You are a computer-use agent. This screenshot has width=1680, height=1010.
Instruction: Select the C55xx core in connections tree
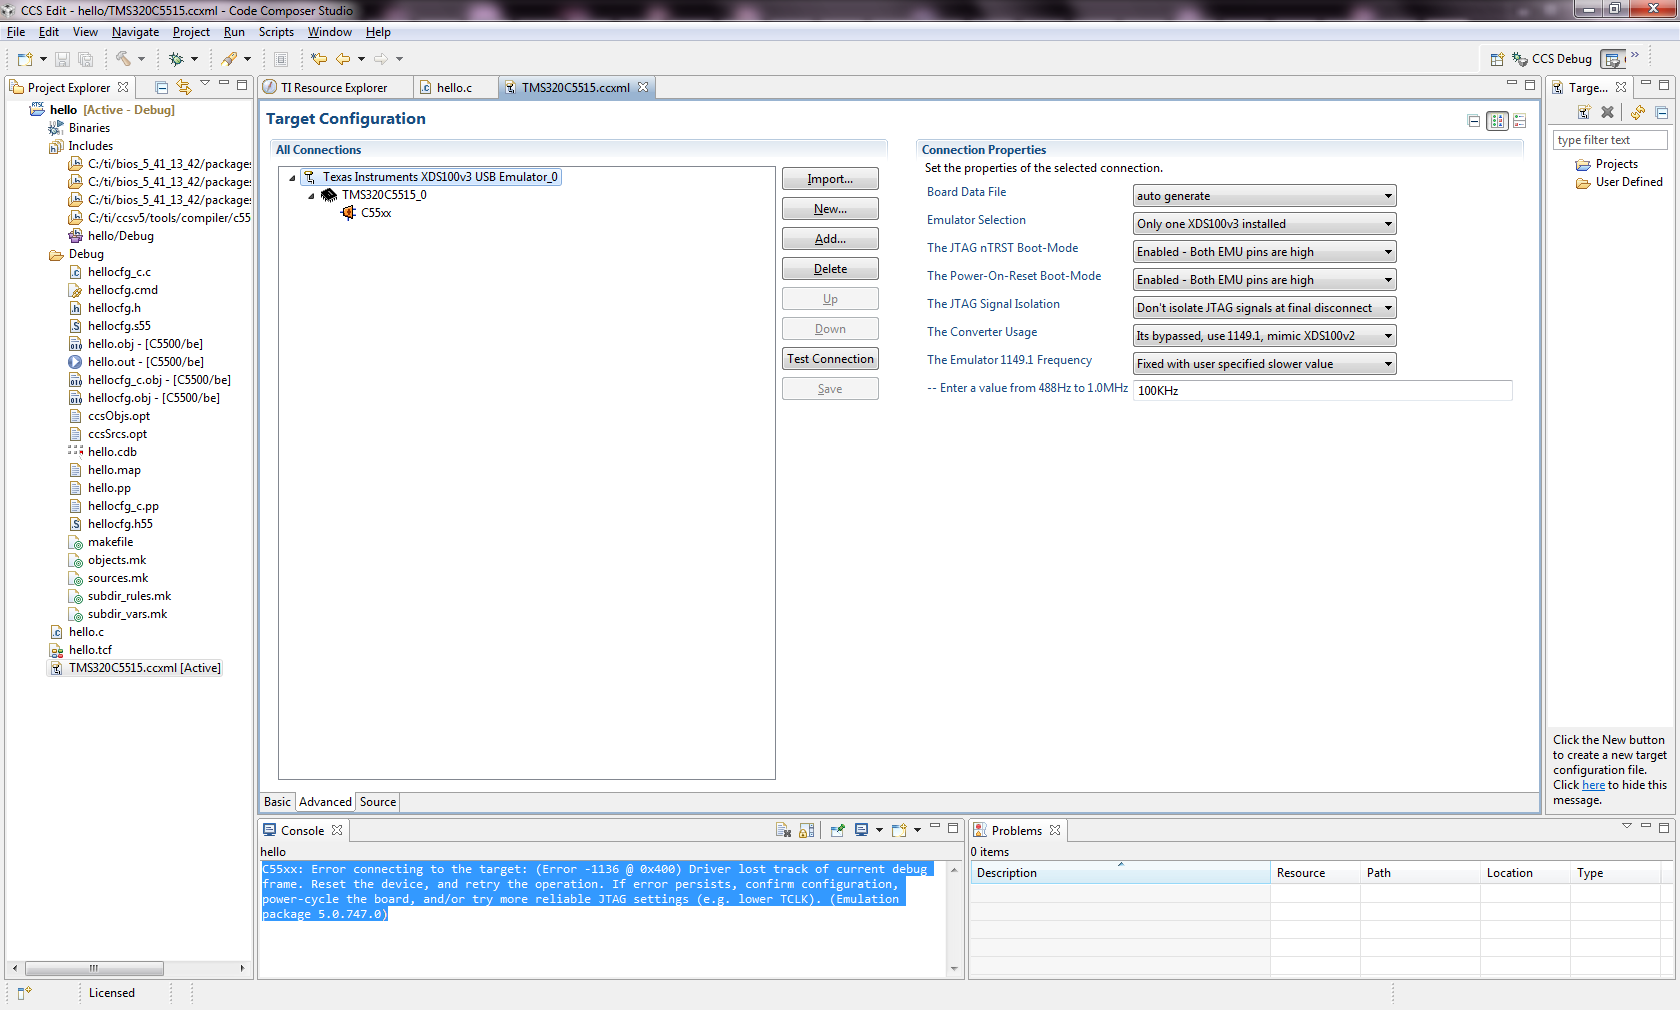[376, 213]
